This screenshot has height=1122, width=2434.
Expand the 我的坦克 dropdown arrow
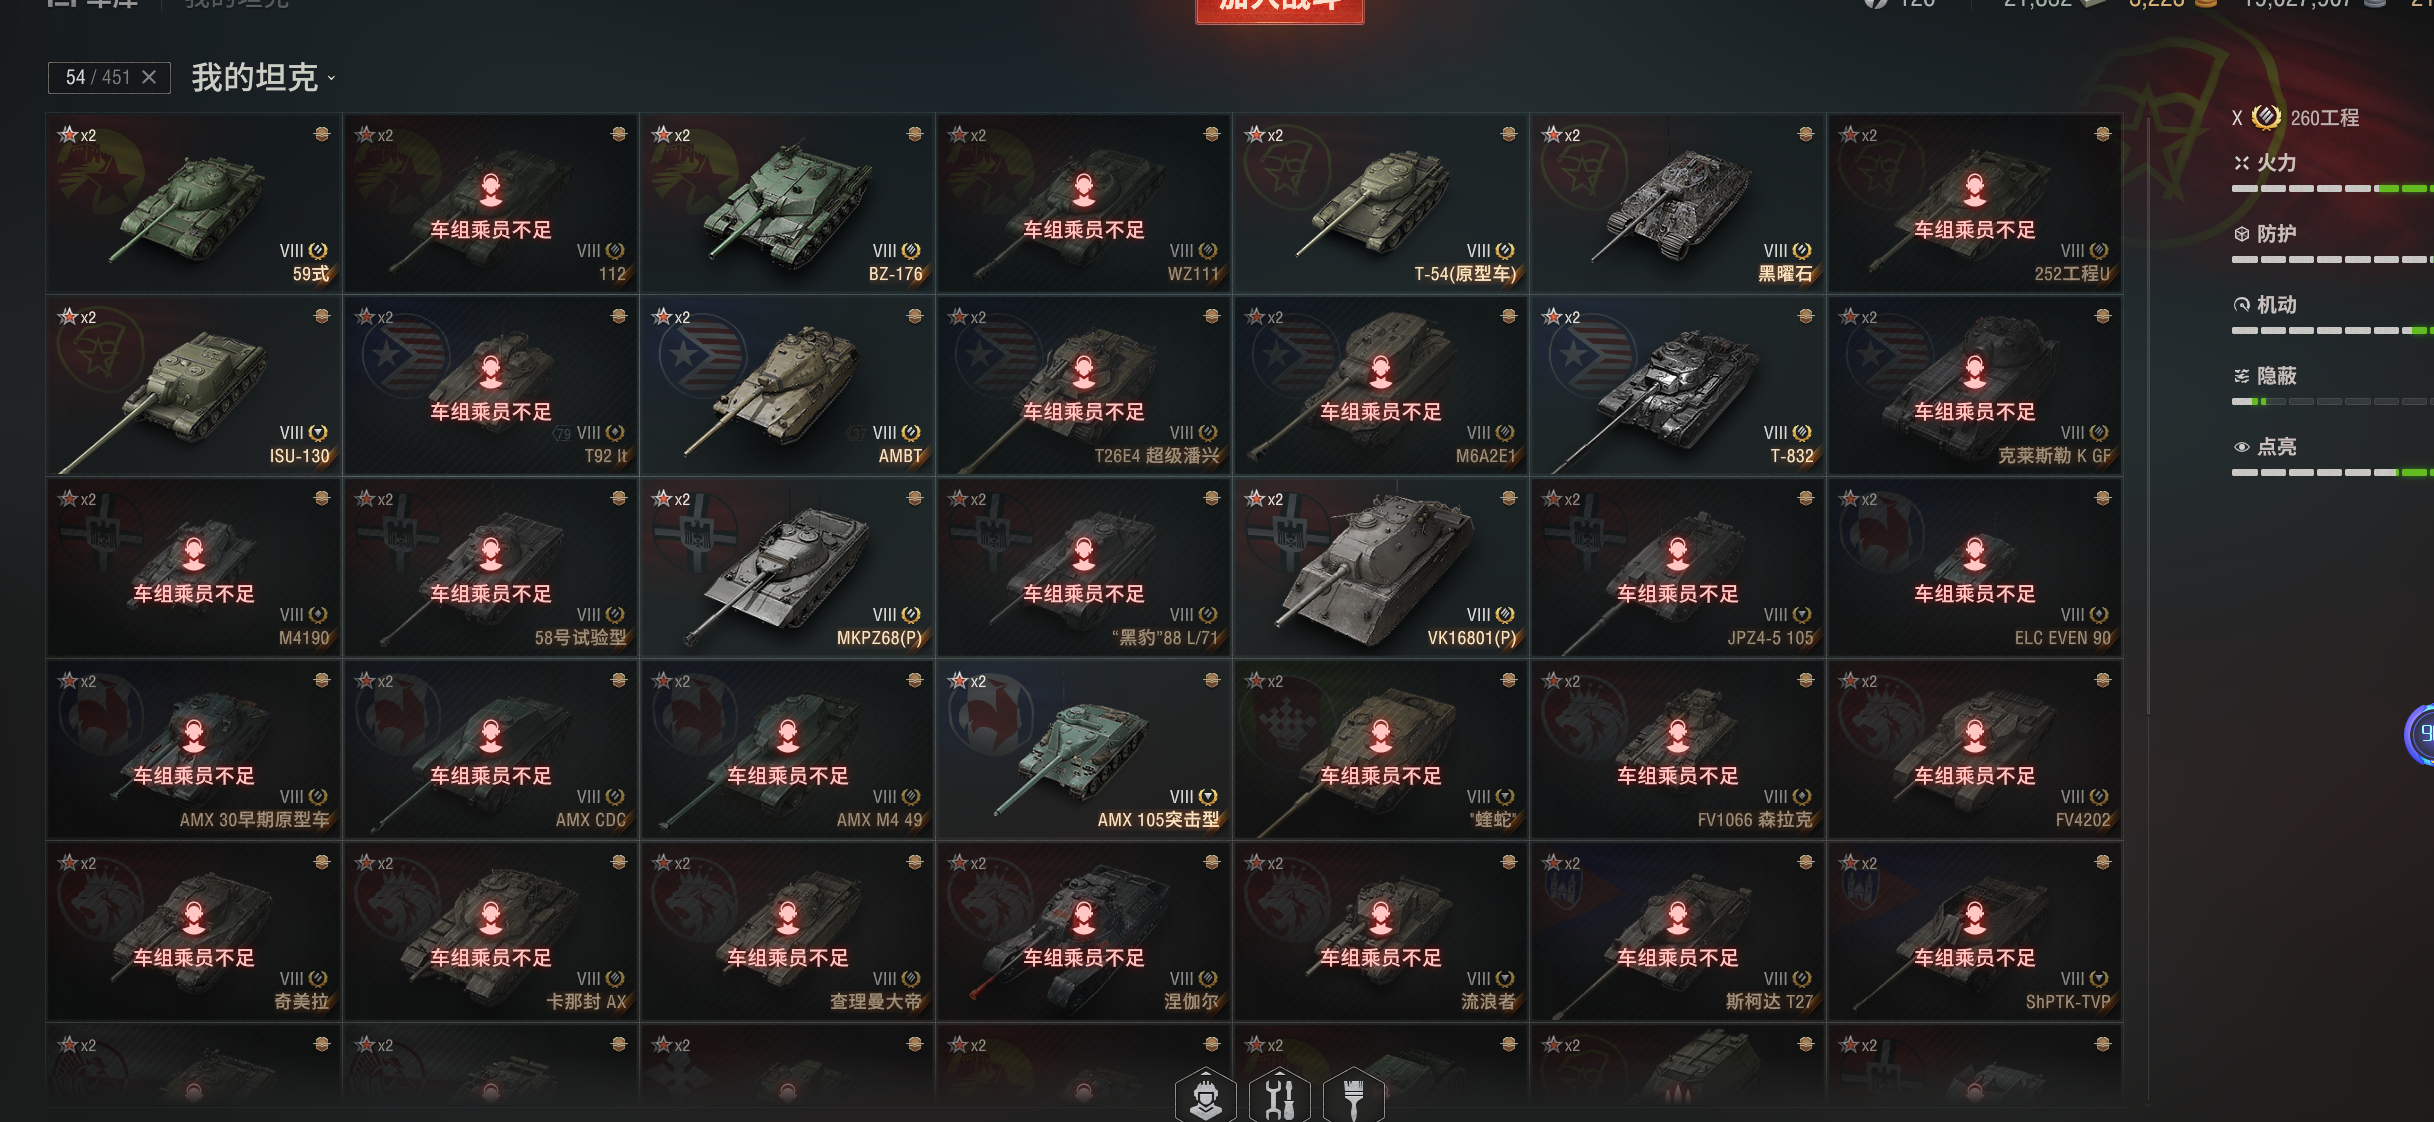(331, 78)
